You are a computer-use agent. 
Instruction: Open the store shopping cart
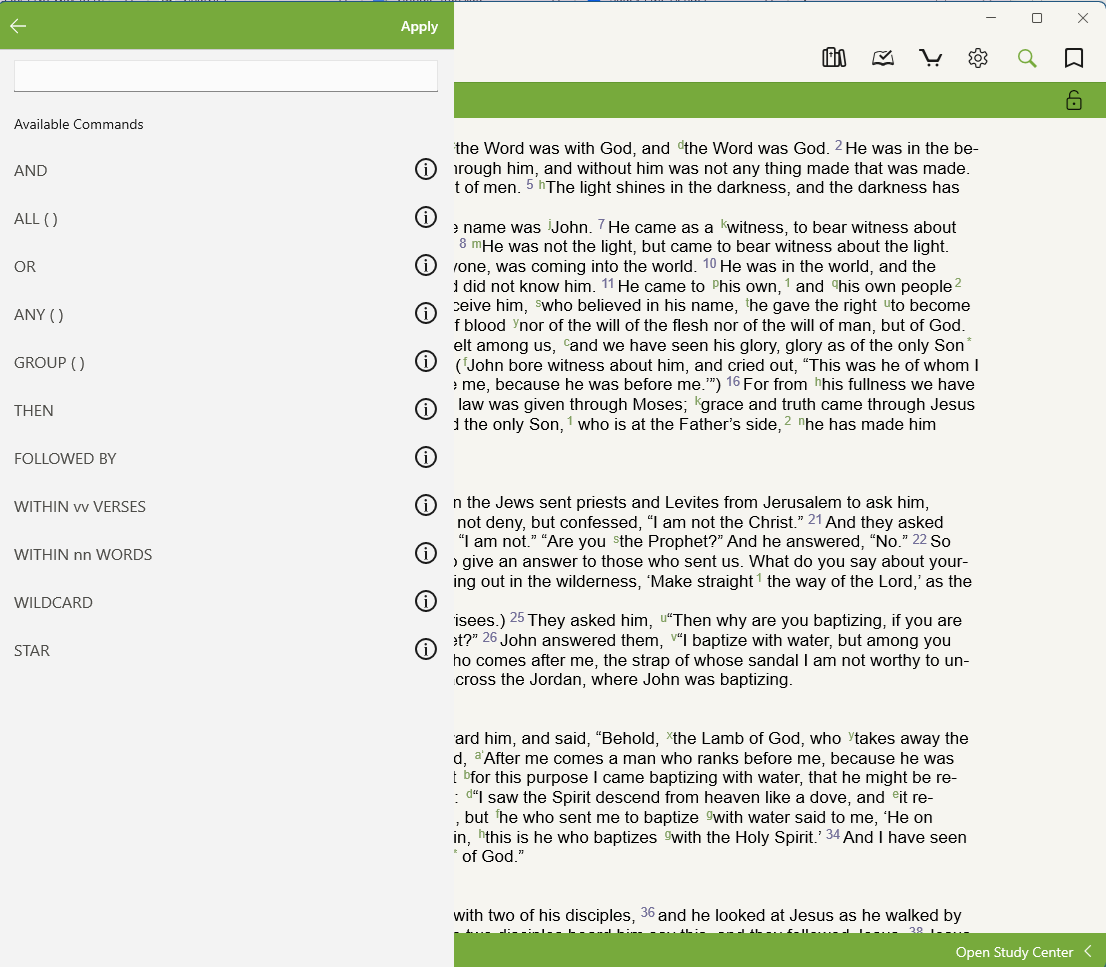pos(930,58)
